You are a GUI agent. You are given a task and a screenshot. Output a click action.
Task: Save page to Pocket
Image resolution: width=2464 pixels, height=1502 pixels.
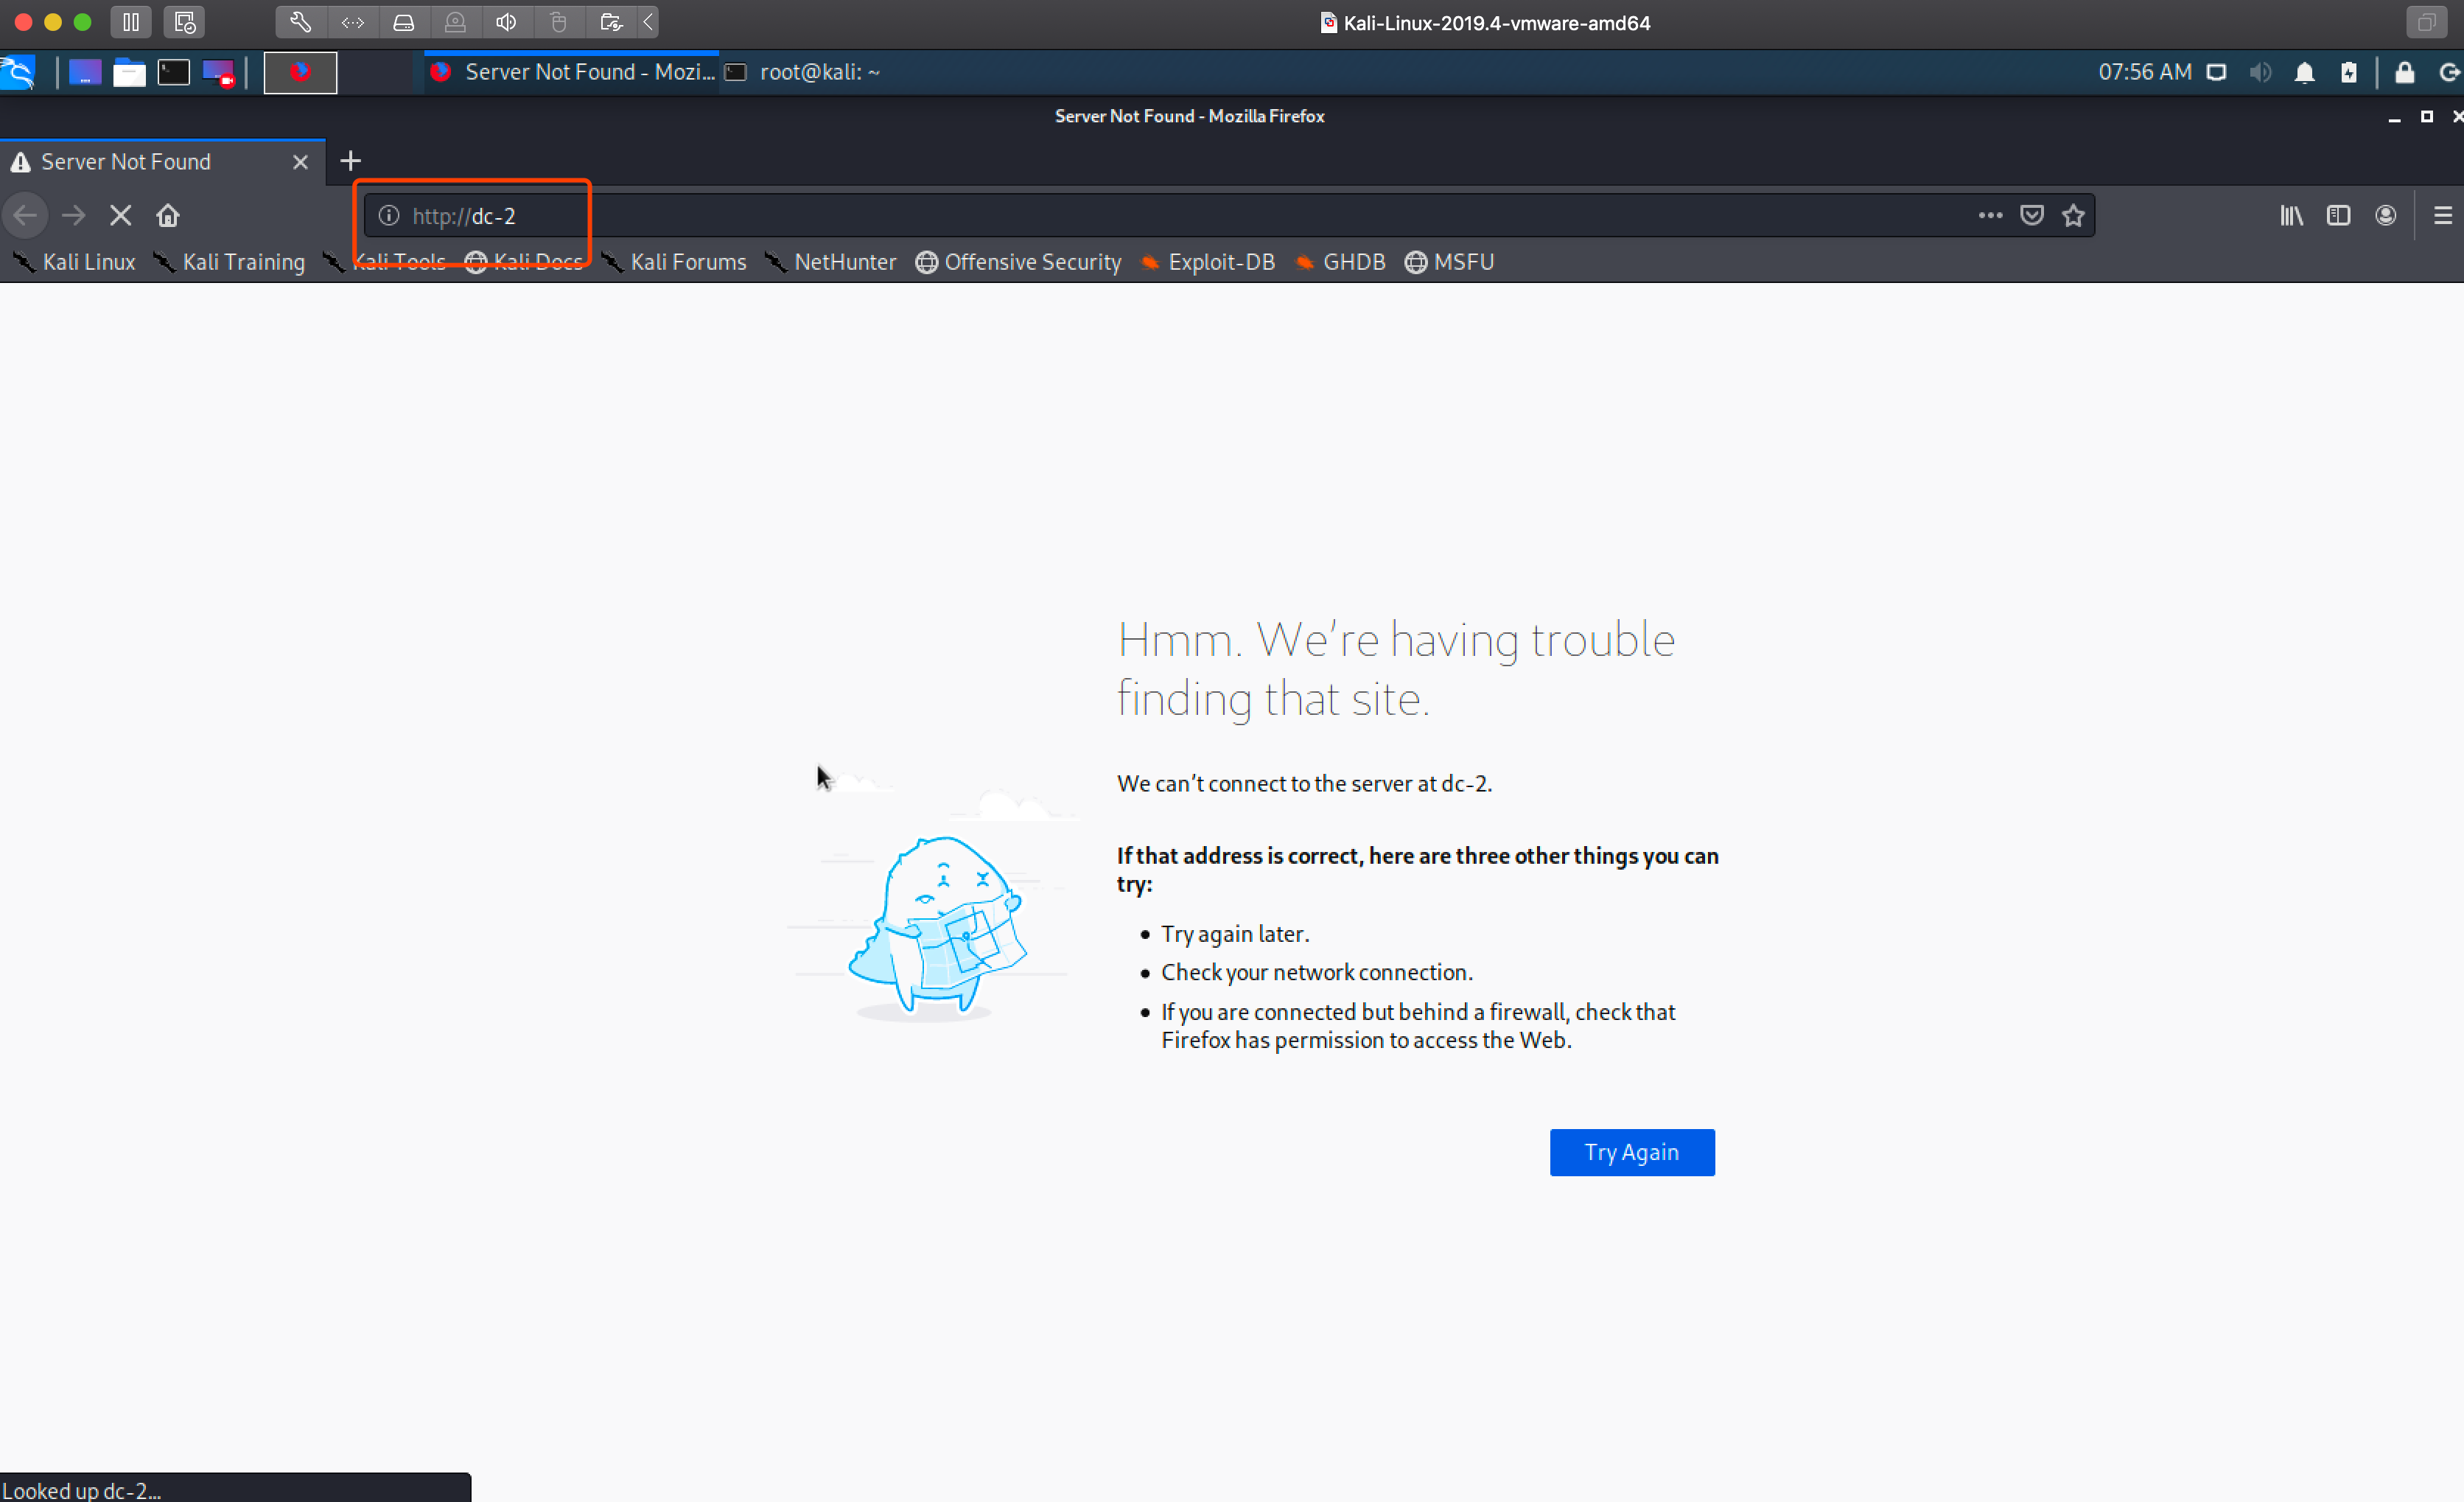(2031, 216)
